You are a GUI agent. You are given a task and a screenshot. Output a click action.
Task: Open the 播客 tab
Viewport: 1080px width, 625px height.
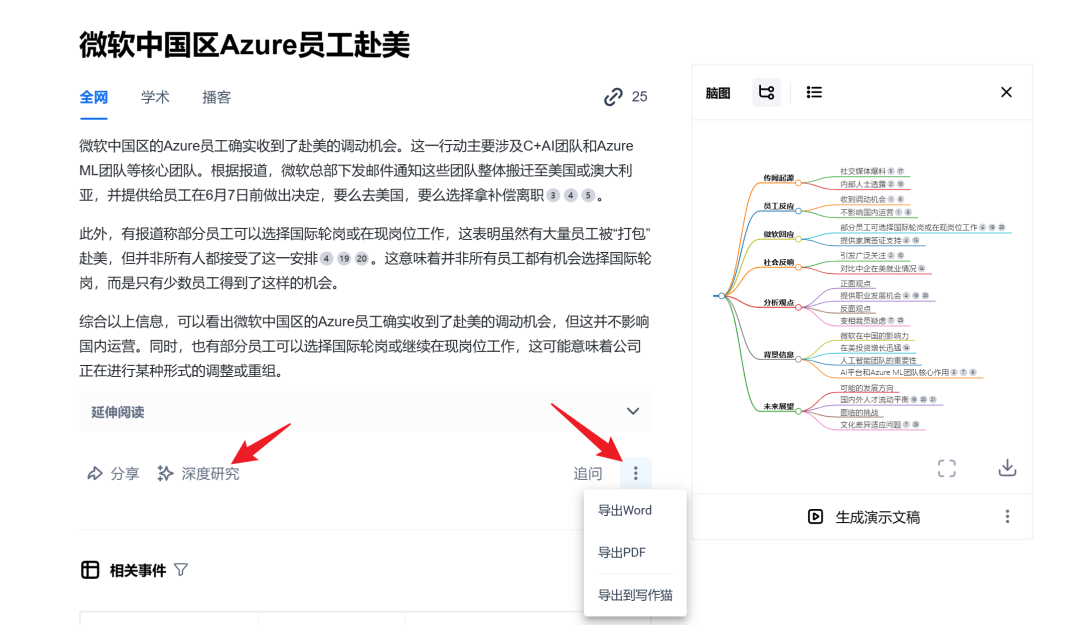tap(216, 97)
